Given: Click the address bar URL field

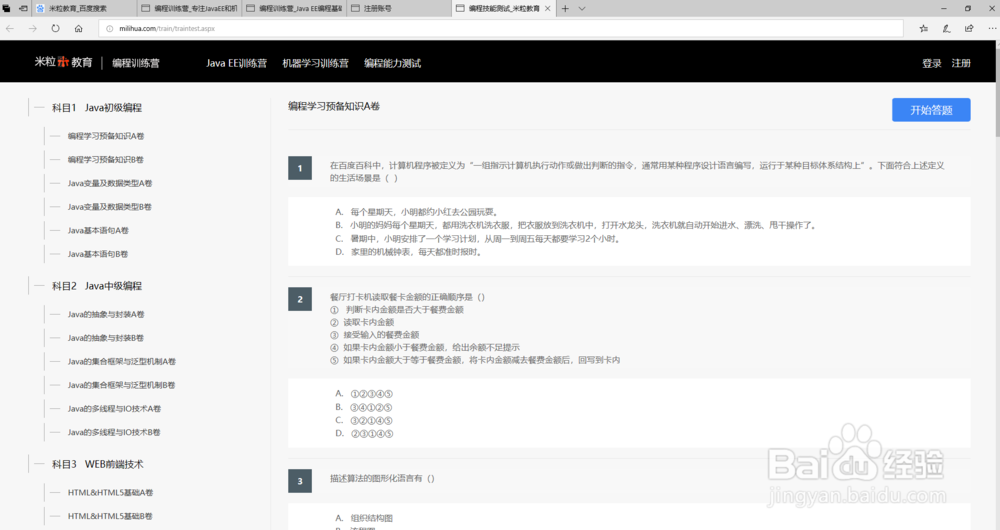Looking at the screenshot, I should [501, 29].
